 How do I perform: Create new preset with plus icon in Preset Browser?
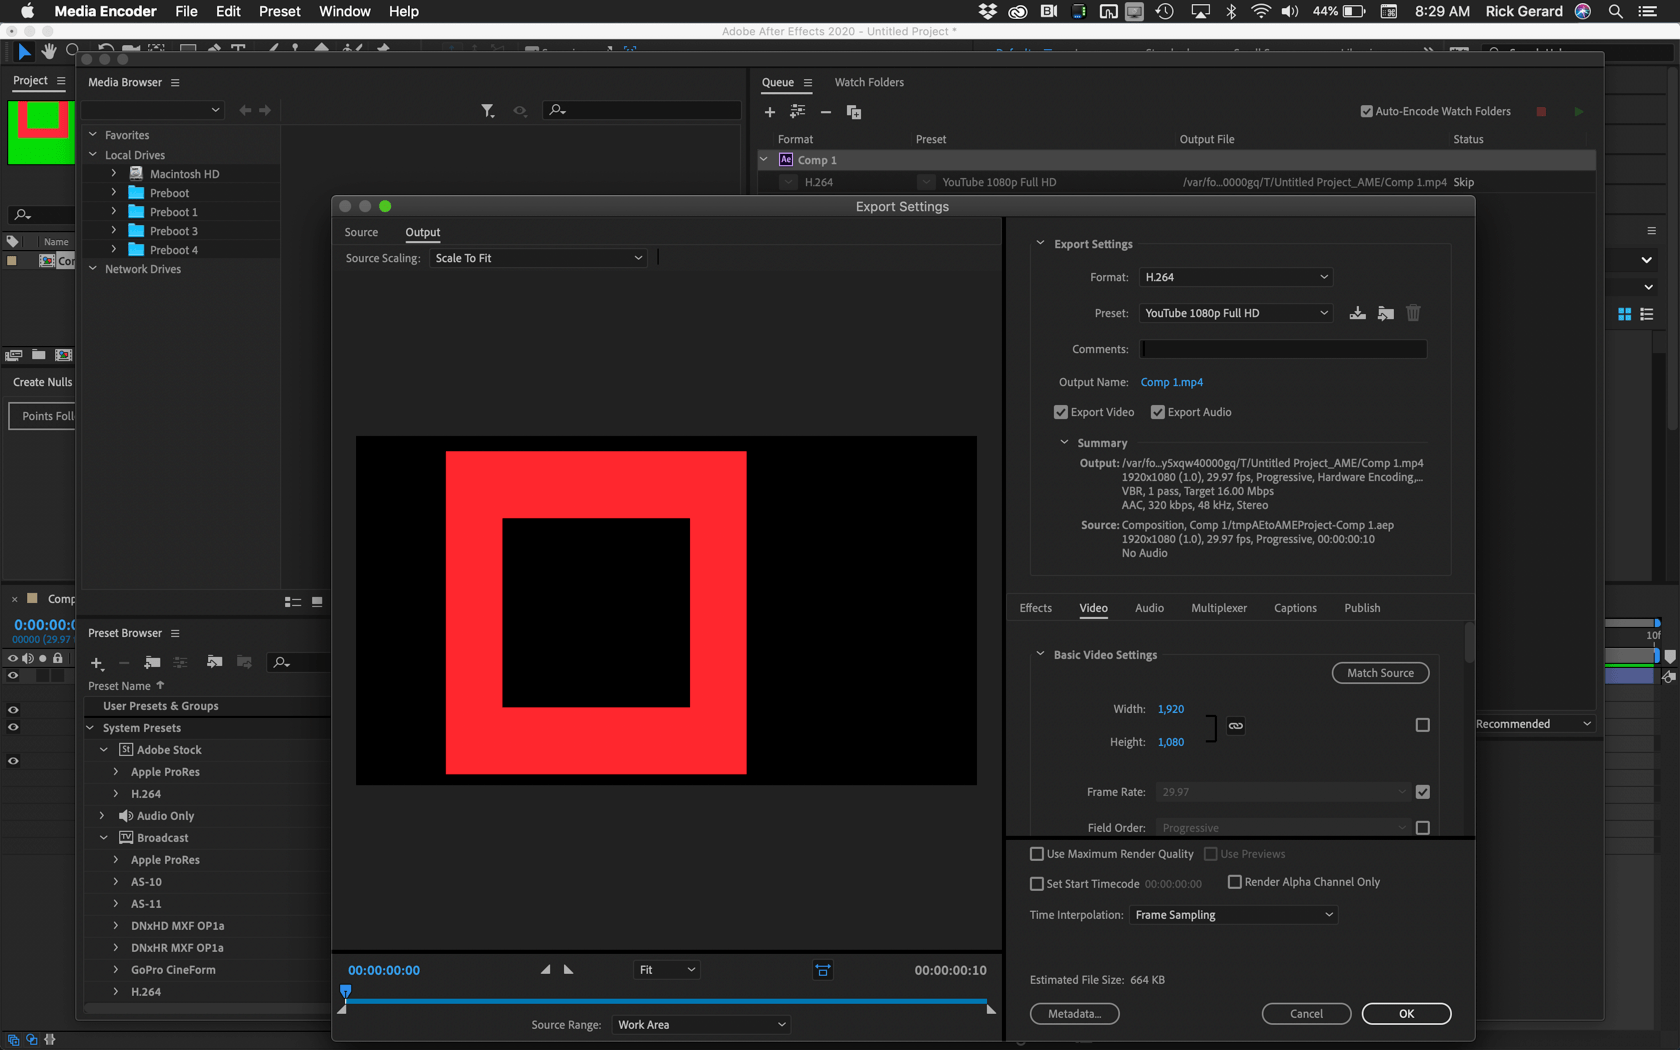(97, 663)
